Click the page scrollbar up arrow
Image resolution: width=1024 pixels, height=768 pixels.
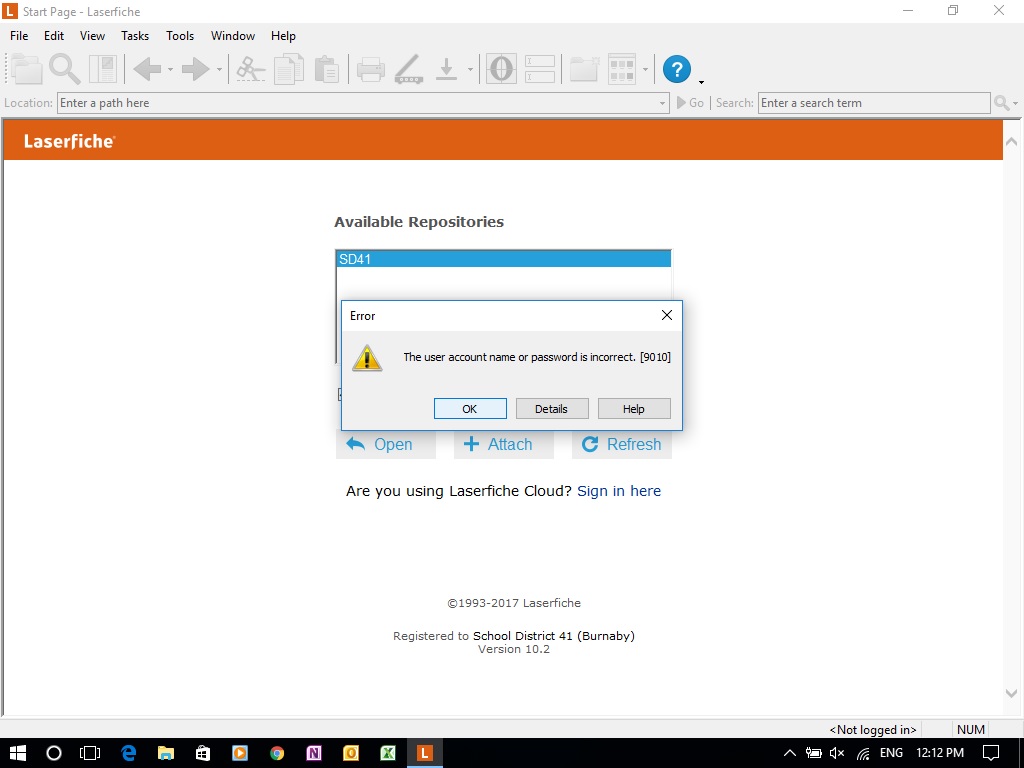pyautogui.click(x=1011, y=142)
